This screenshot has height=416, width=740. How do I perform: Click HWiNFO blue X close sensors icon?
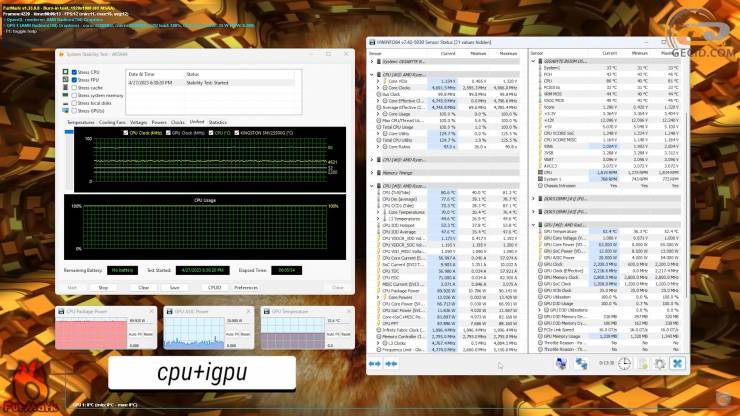[x=677, y=363]
